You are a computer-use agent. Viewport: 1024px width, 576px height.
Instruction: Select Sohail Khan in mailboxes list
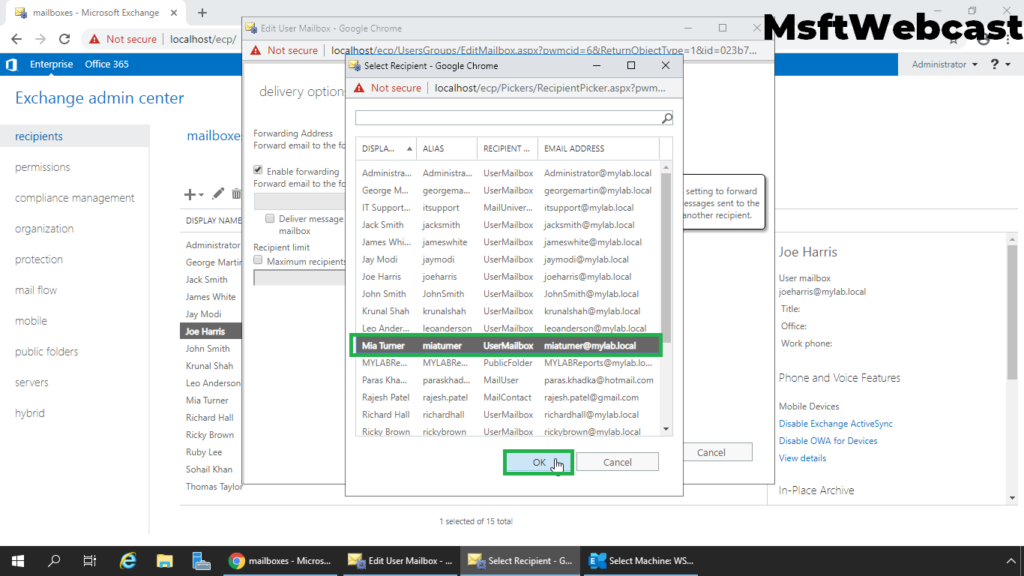pos(209,470)
